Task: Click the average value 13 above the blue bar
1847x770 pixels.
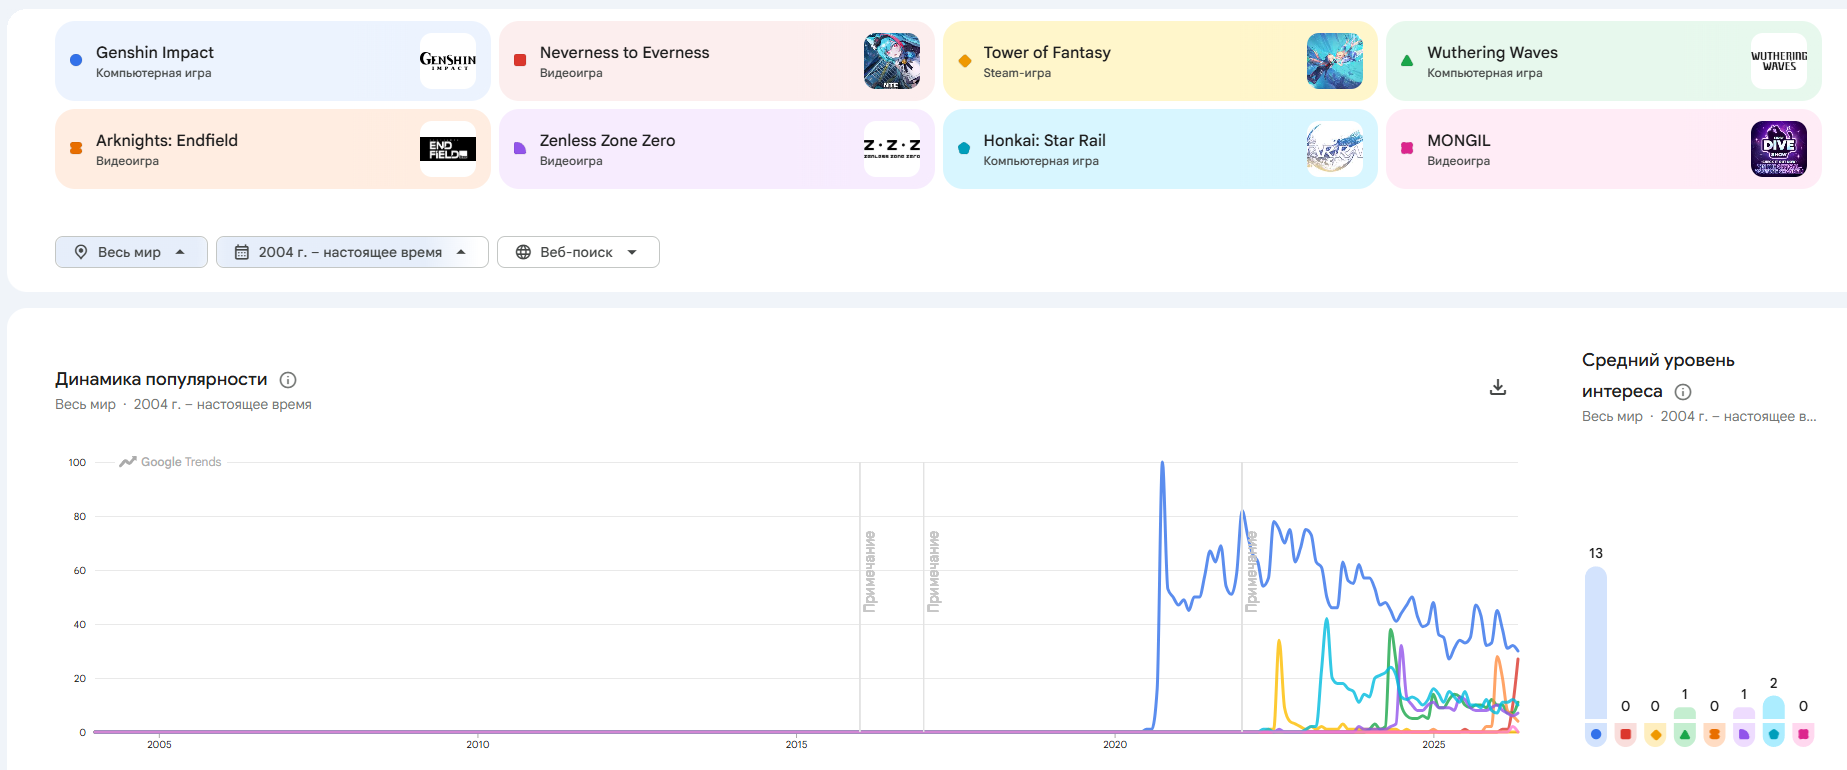Action: coord(1596,553)
